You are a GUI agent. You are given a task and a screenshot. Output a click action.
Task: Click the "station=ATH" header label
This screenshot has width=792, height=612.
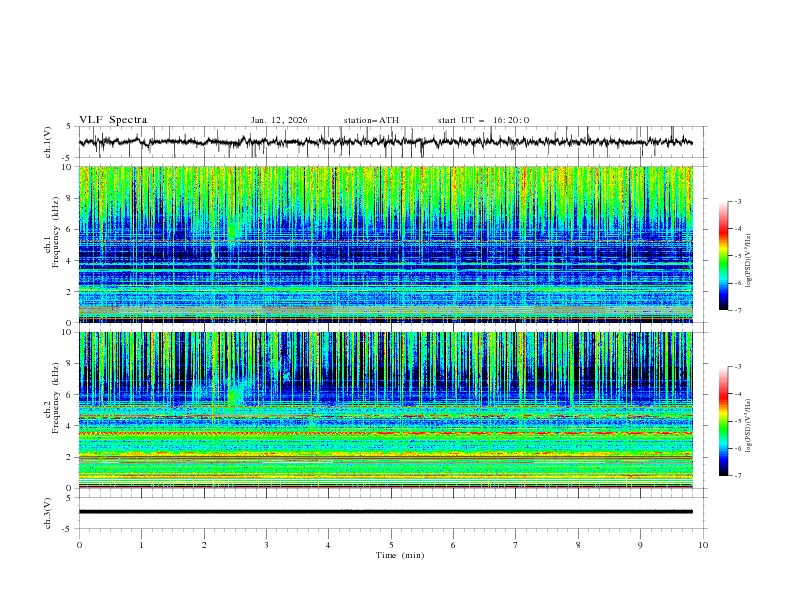tap(371, 120)
